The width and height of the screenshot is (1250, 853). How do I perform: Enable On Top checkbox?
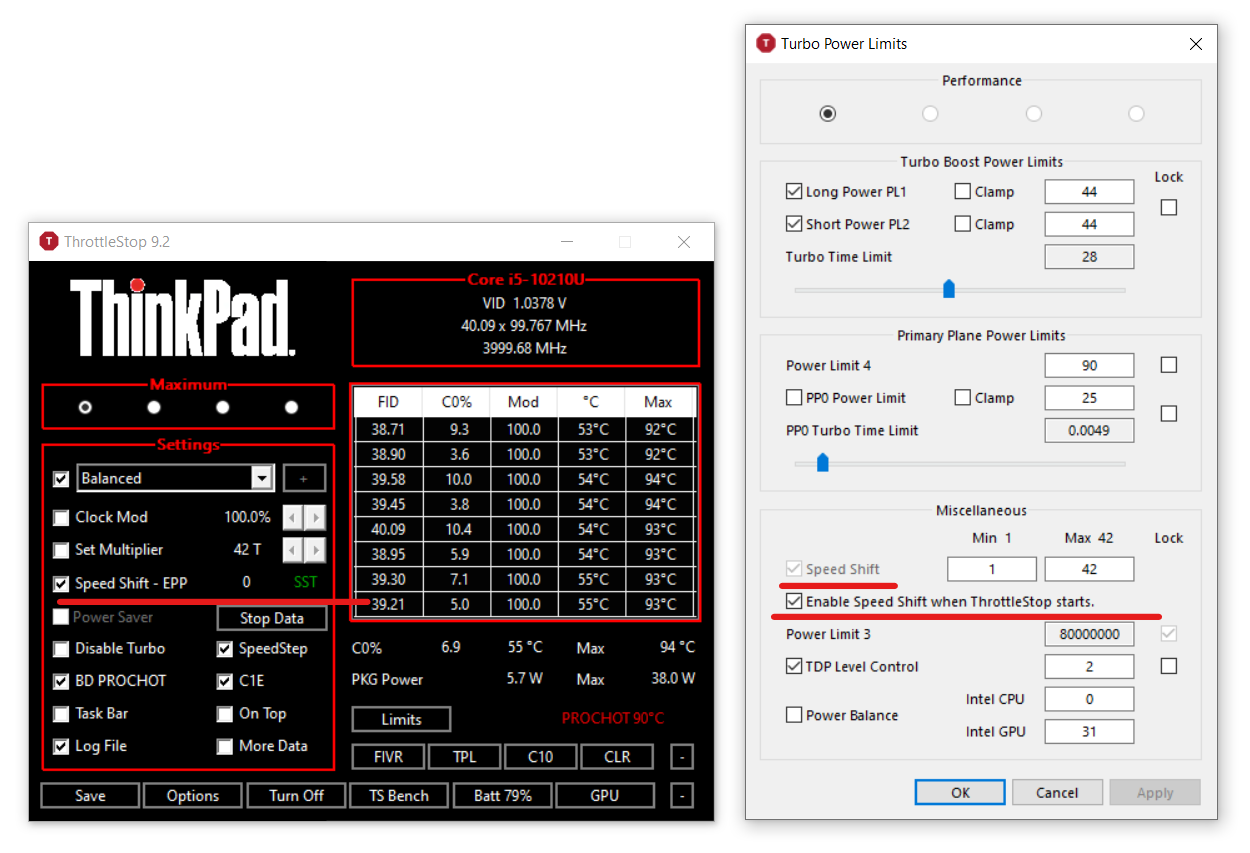coord(225,713)
